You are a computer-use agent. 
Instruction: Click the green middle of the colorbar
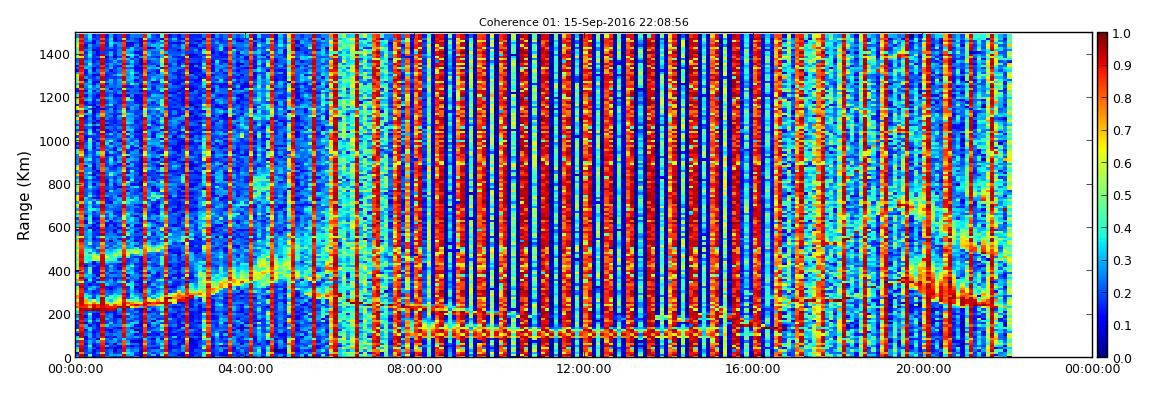tap(1102, 195)
